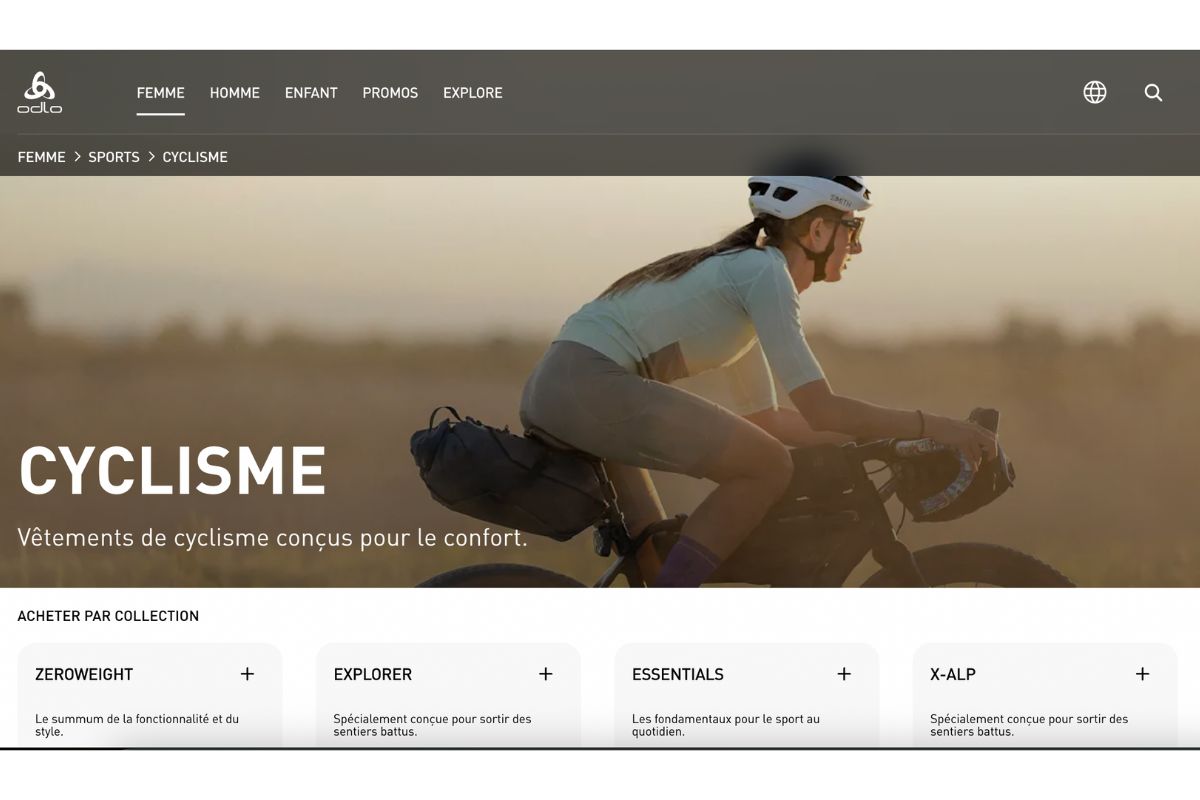Open search with the magnifier icon

[x=1153, y=92]
